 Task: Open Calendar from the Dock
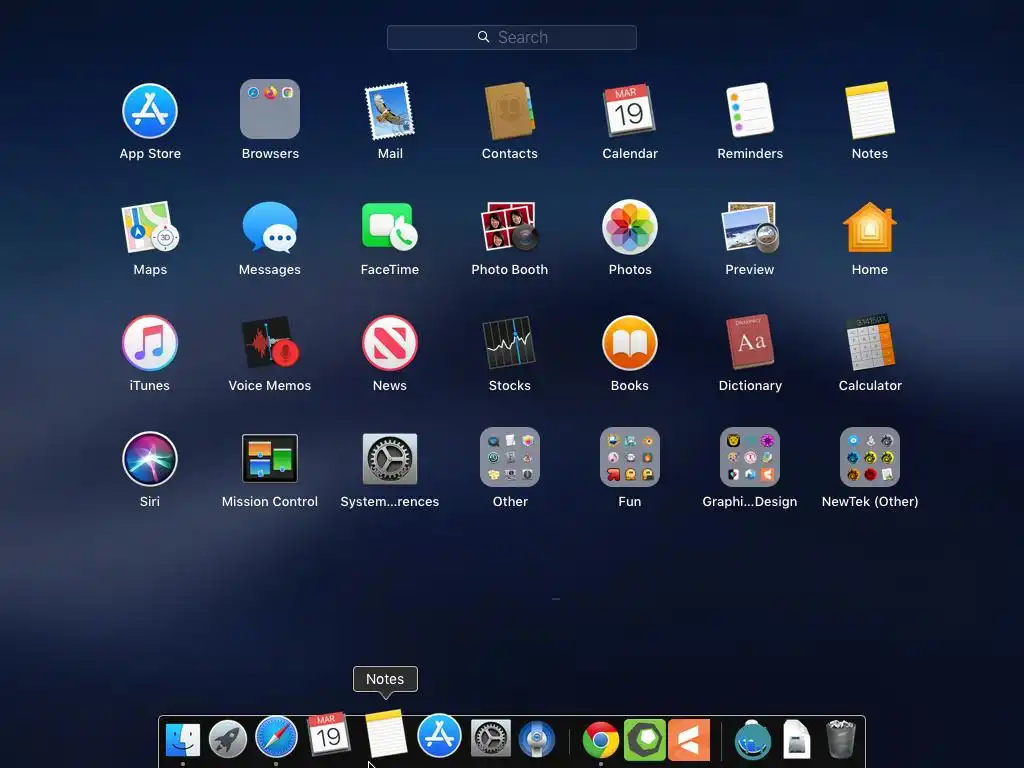pos(328,733)
